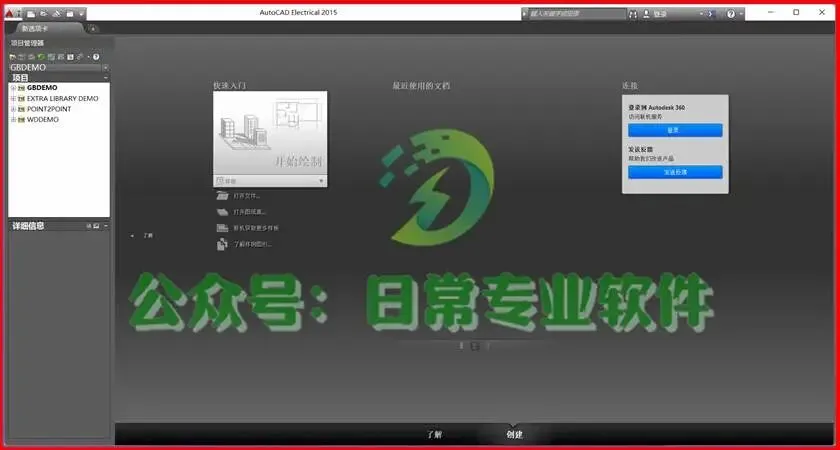Expand the arrow left of the search field
The image size is (840, 450).
pos(524,13)
